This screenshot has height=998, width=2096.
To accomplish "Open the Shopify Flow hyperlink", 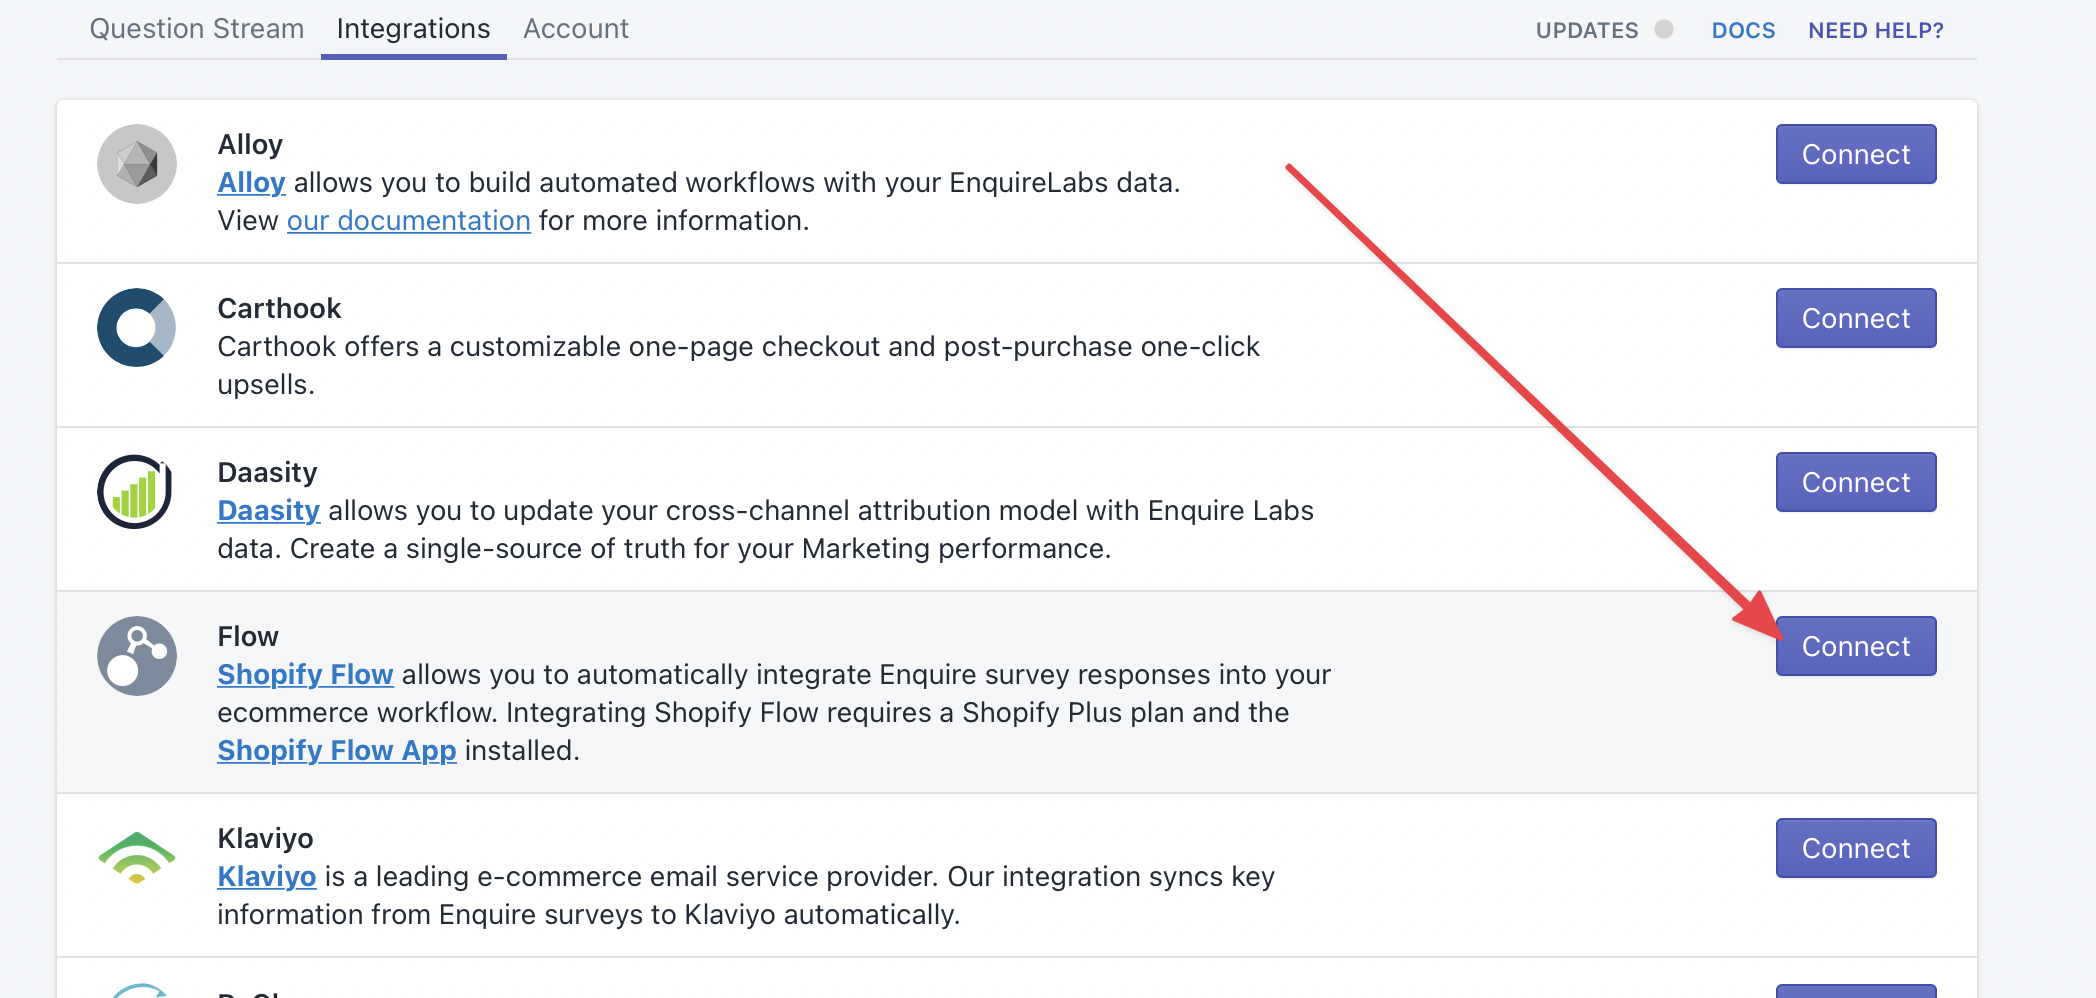I will pyautogui.click(x=305, y=675).
